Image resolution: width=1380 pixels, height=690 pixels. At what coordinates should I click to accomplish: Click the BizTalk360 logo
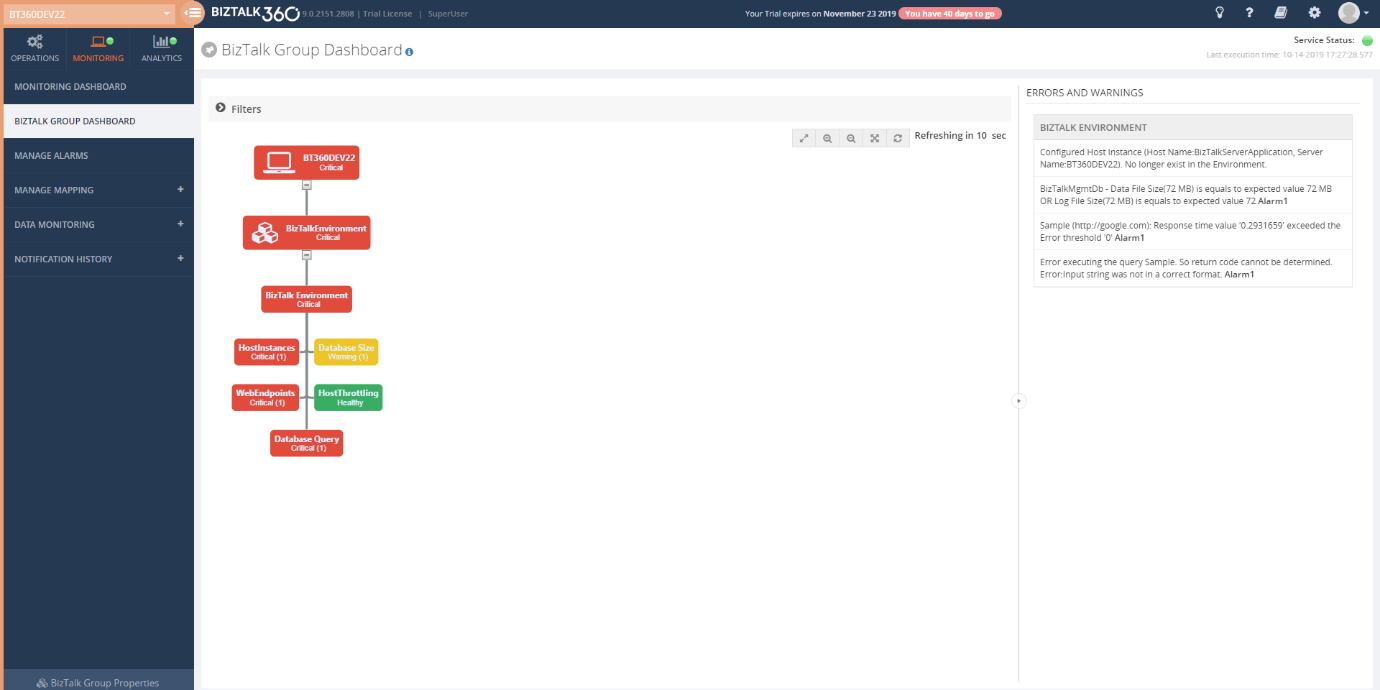coord(254,13)
